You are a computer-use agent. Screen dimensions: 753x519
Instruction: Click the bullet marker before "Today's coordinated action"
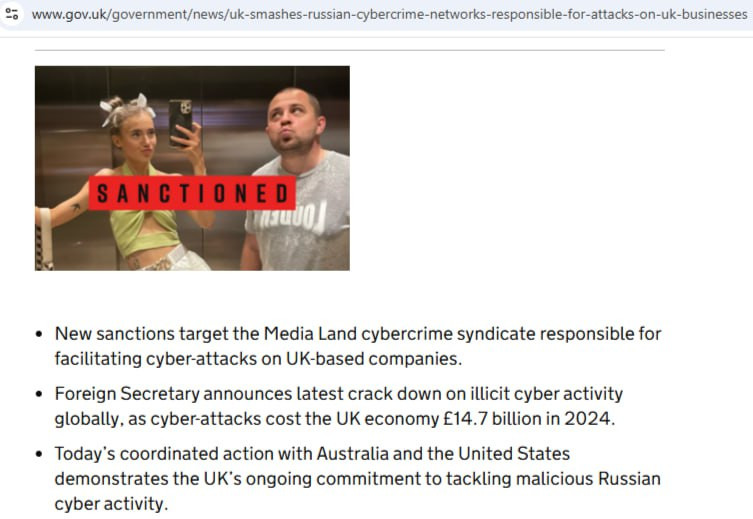click(39, 454)
